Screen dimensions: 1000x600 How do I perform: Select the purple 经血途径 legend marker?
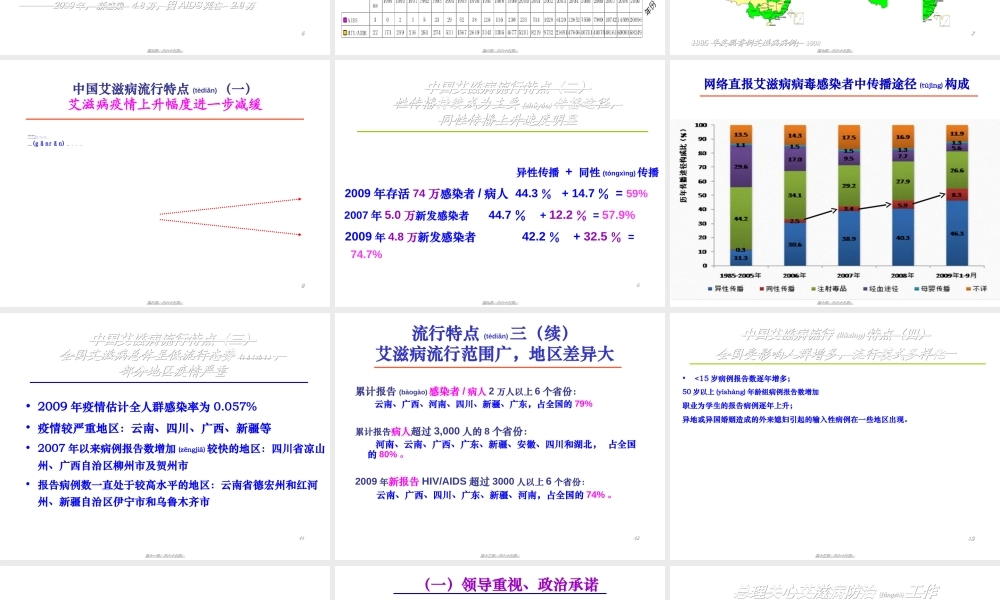[x=864, y=288]
